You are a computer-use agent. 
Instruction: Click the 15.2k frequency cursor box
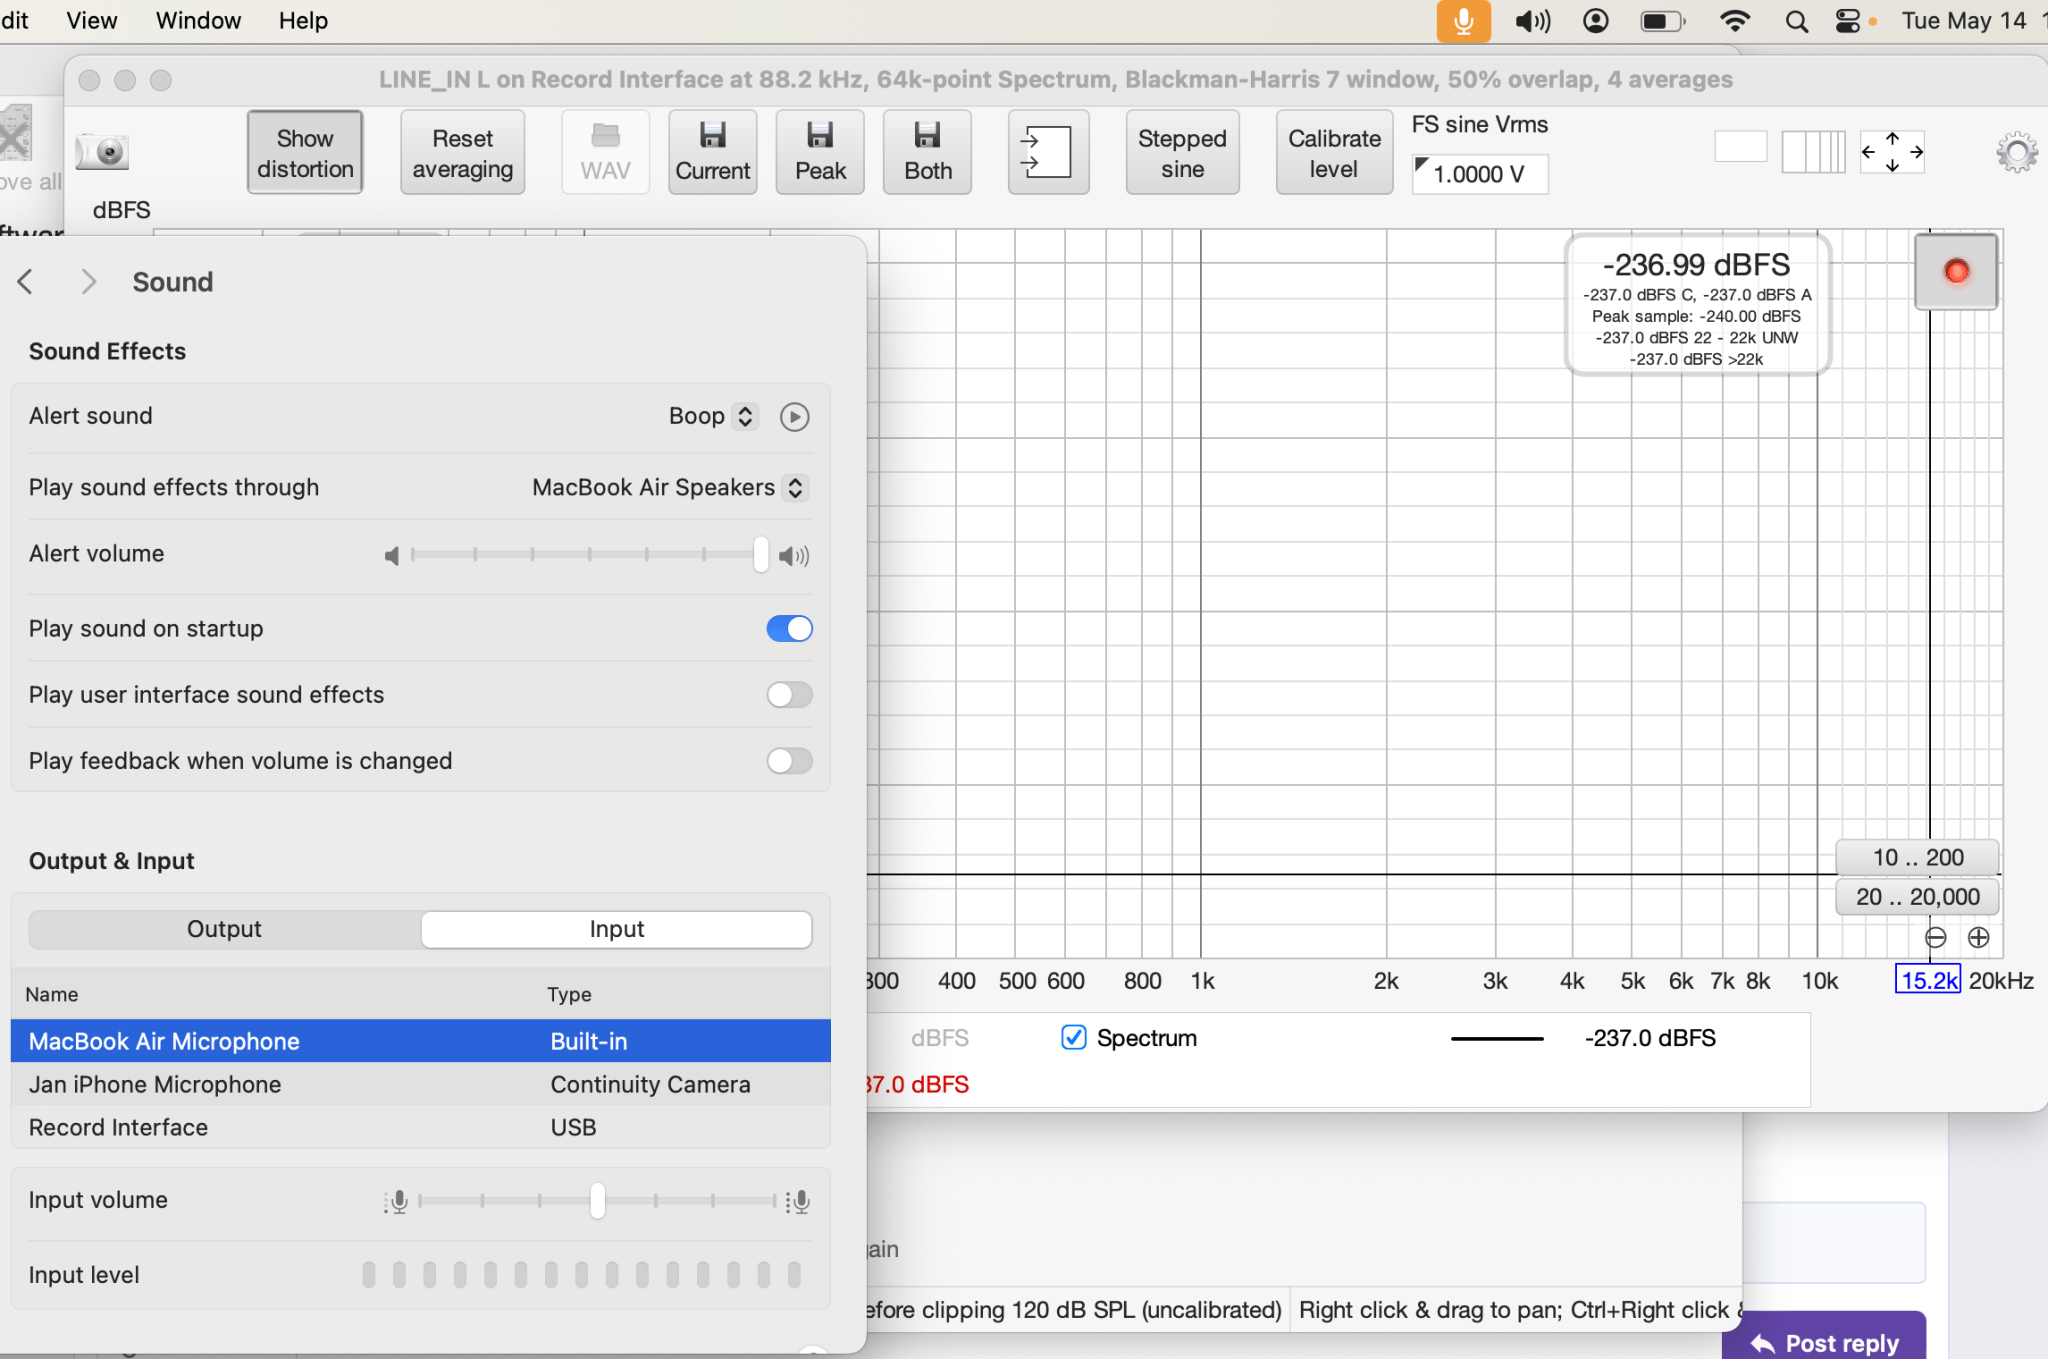1928,980
